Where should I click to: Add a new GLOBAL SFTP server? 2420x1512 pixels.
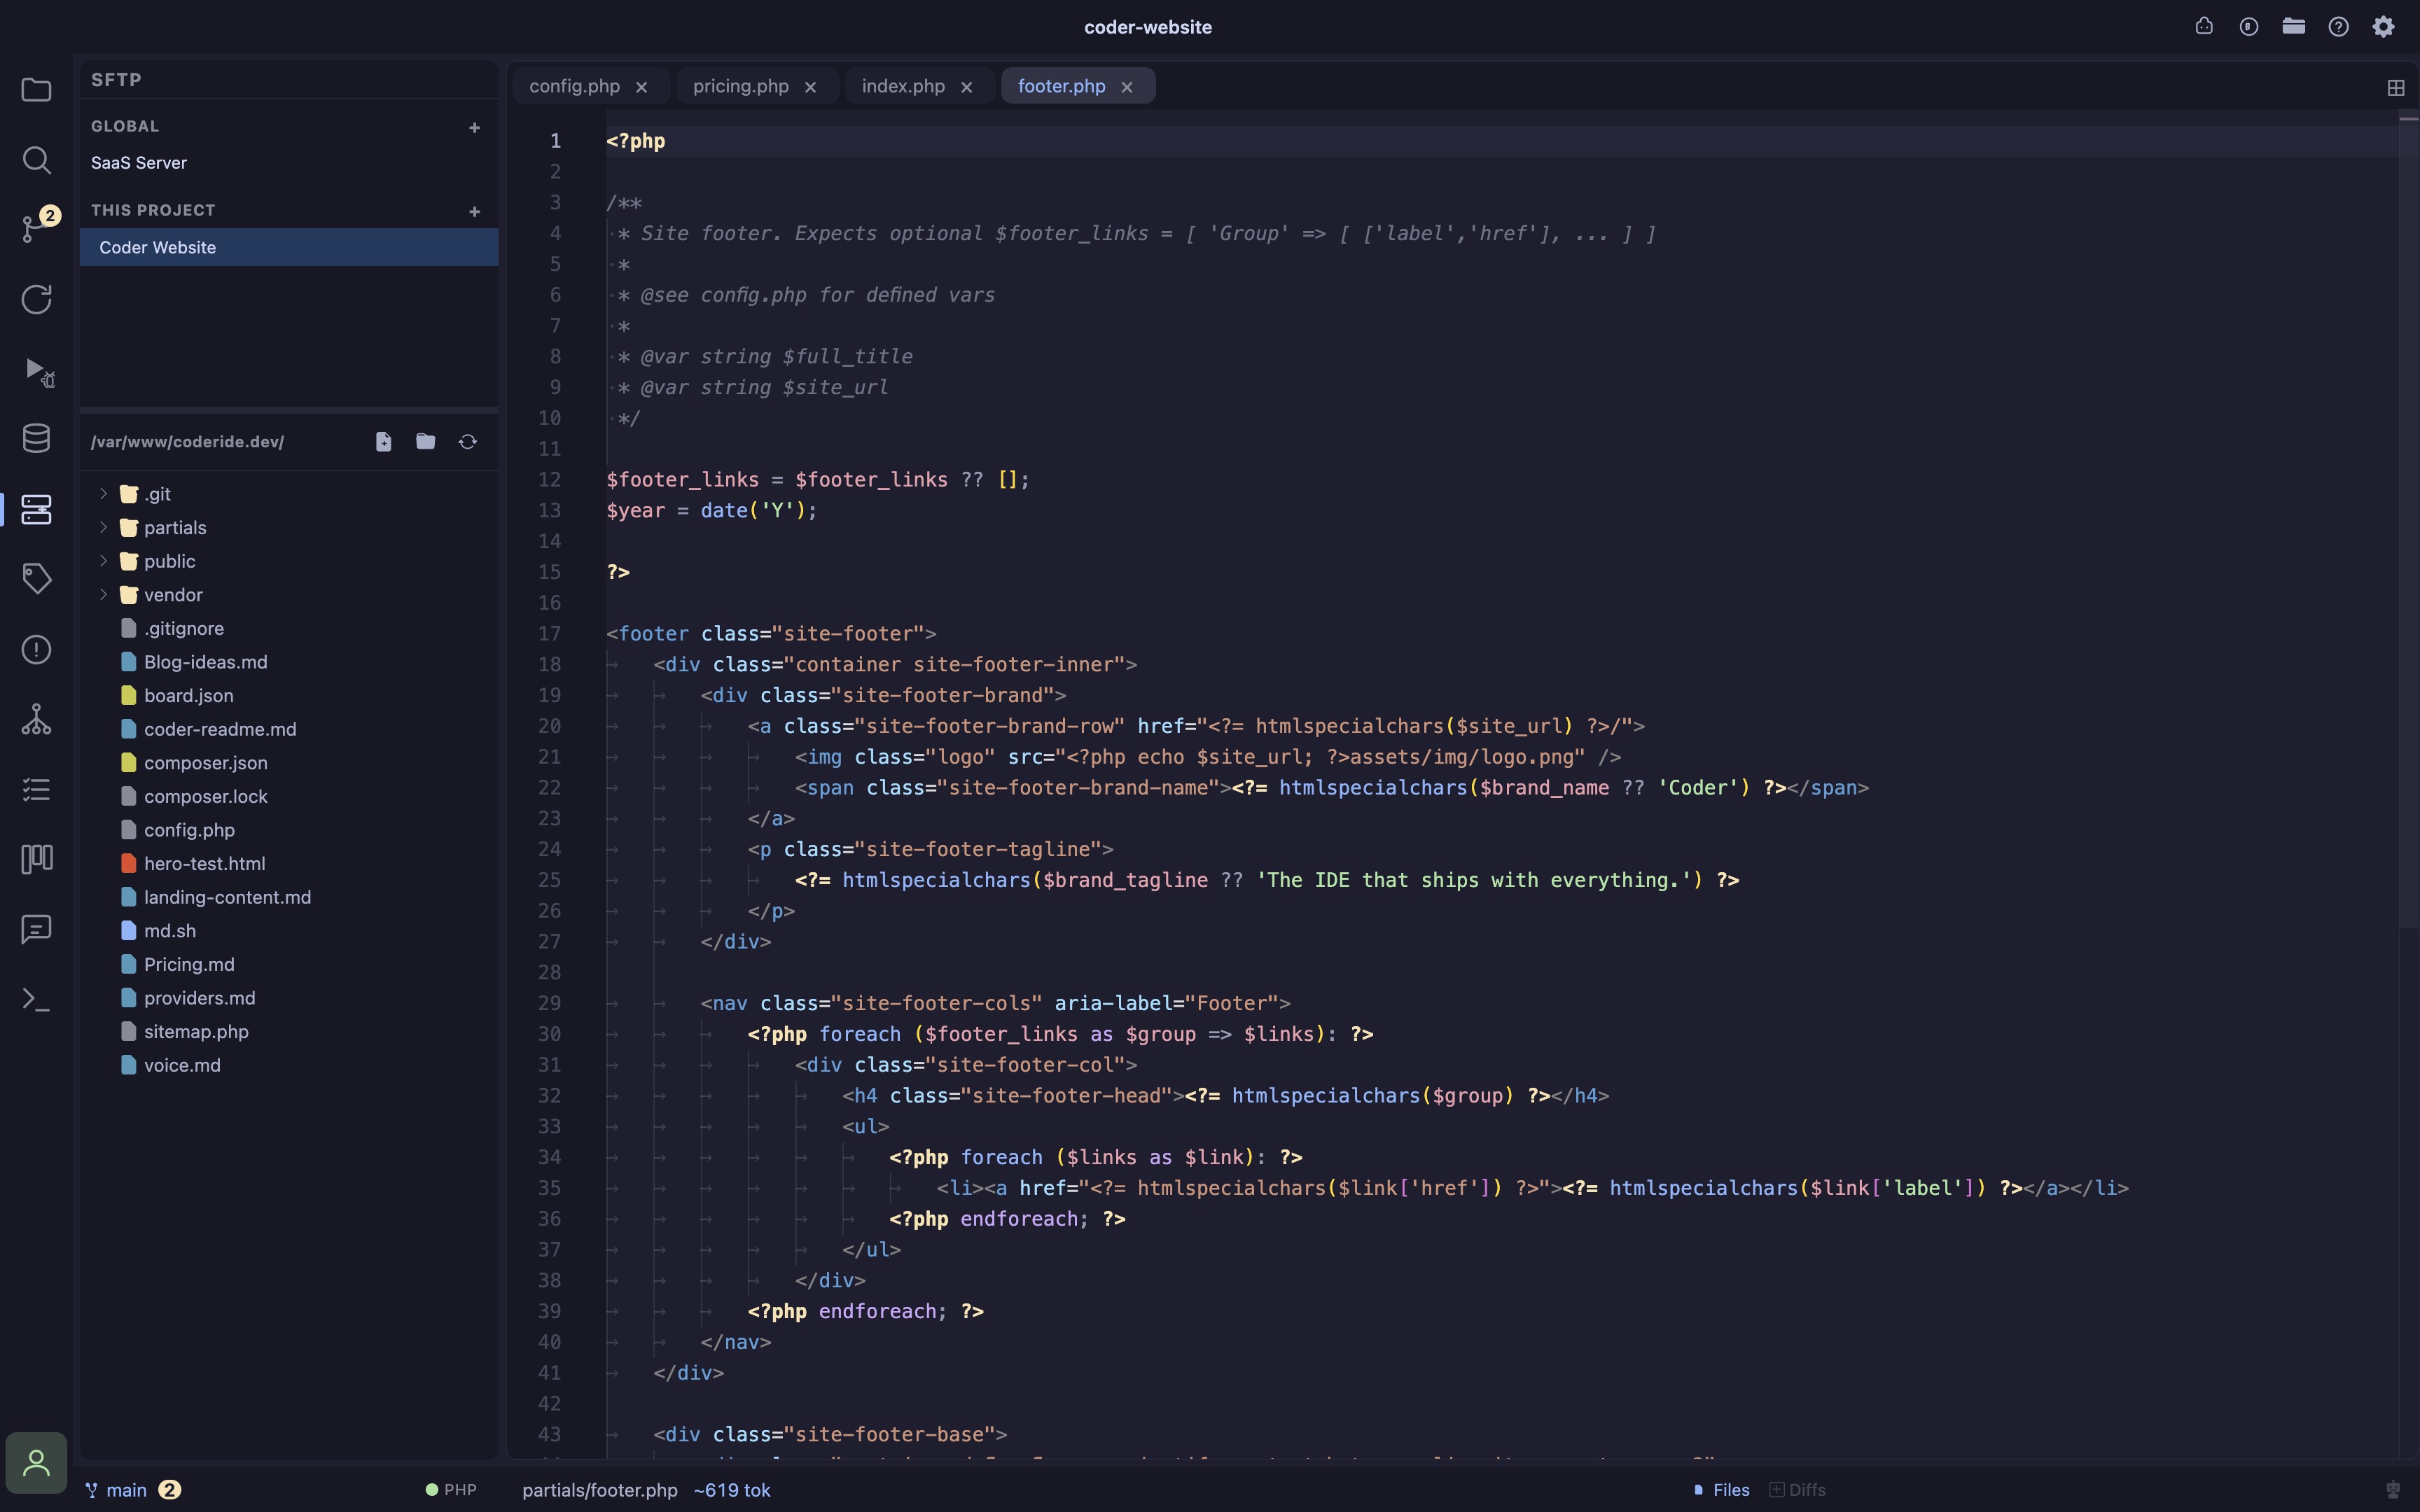click(474, 127)
